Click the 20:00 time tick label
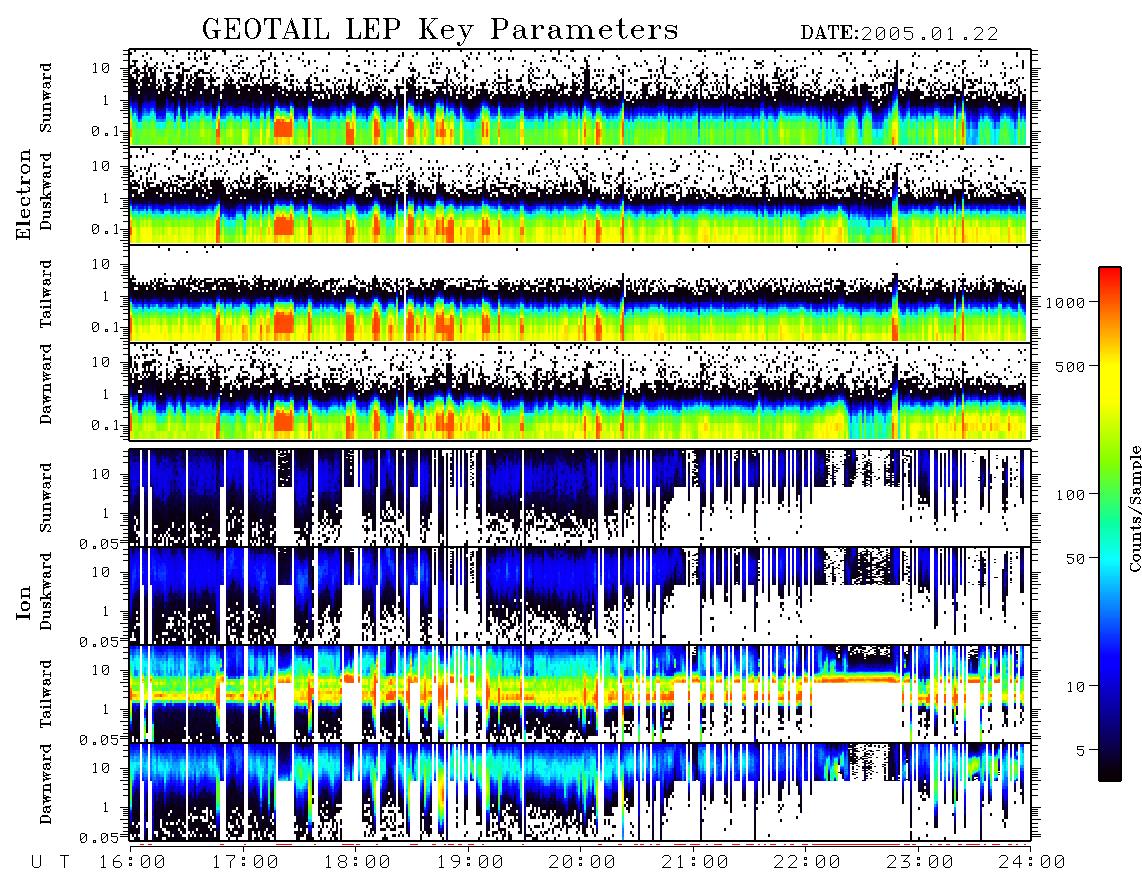The height and width of the screenshot is (880, 1142). (x=583, y=863)
